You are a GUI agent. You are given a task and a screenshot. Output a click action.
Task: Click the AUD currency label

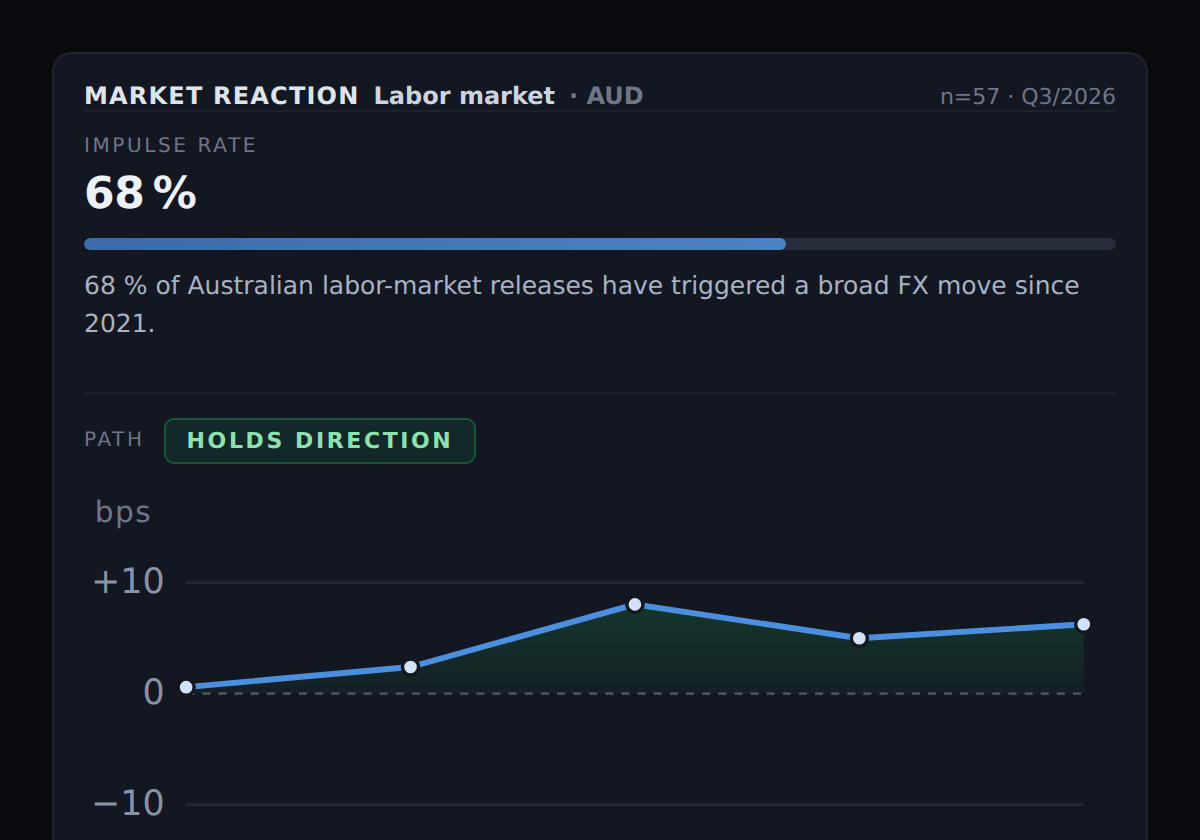(x=614, y=96)
